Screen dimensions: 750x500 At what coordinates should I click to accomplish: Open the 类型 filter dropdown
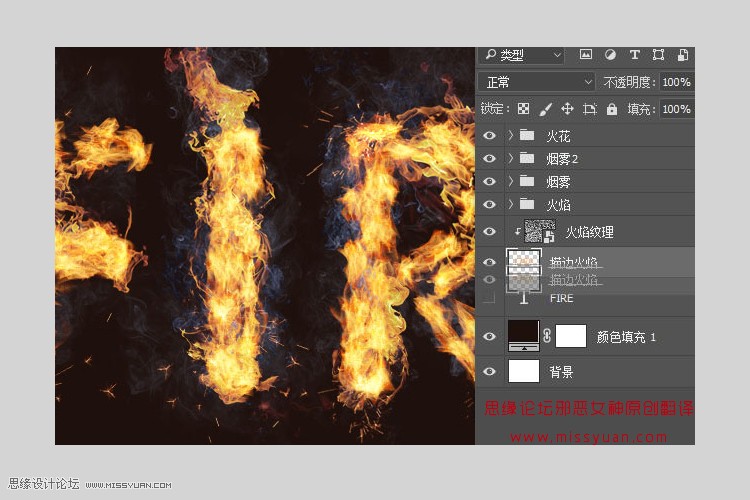pyautogui.click(x=522, y=55)
